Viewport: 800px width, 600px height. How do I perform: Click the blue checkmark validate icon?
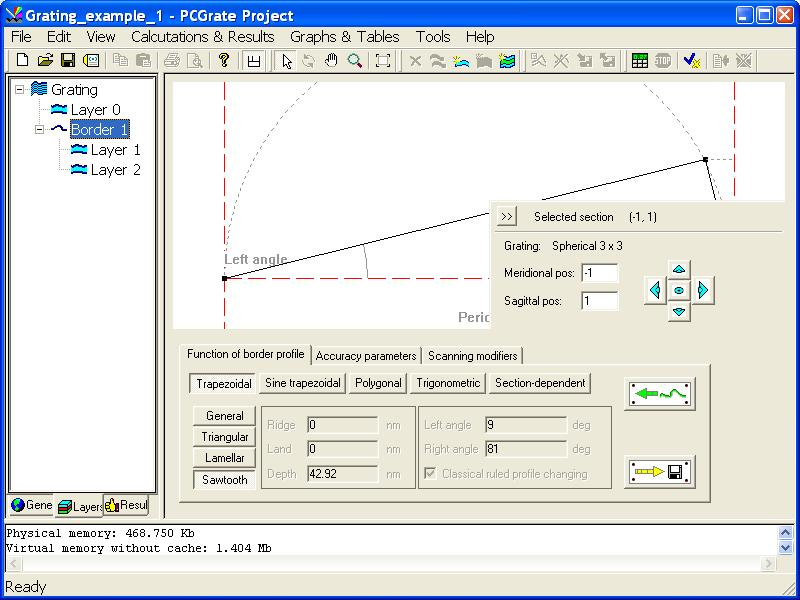(691, 61)
